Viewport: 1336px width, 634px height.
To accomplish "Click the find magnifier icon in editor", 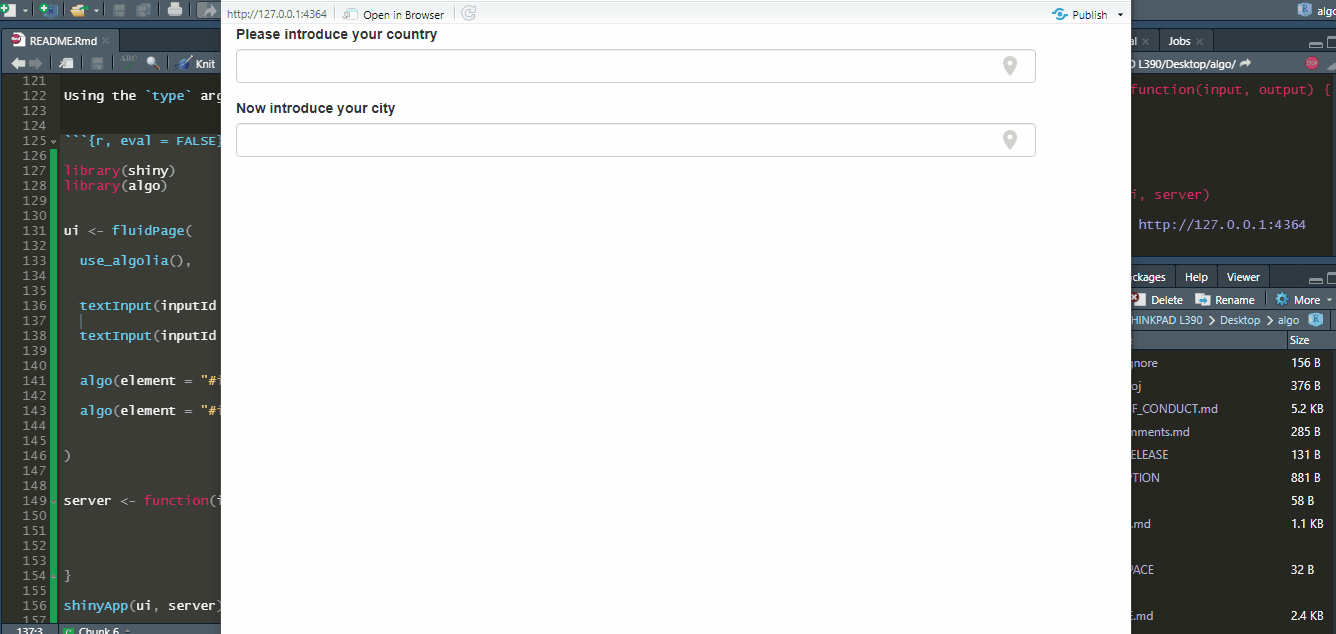I will point(153,63).
